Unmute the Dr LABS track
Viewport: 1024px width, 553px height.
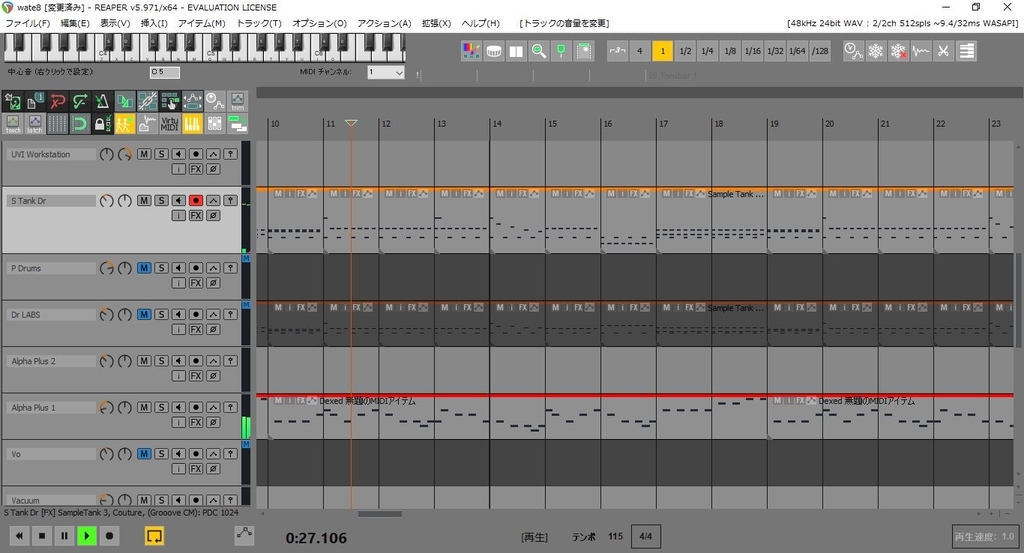click(x=144, y=314)
